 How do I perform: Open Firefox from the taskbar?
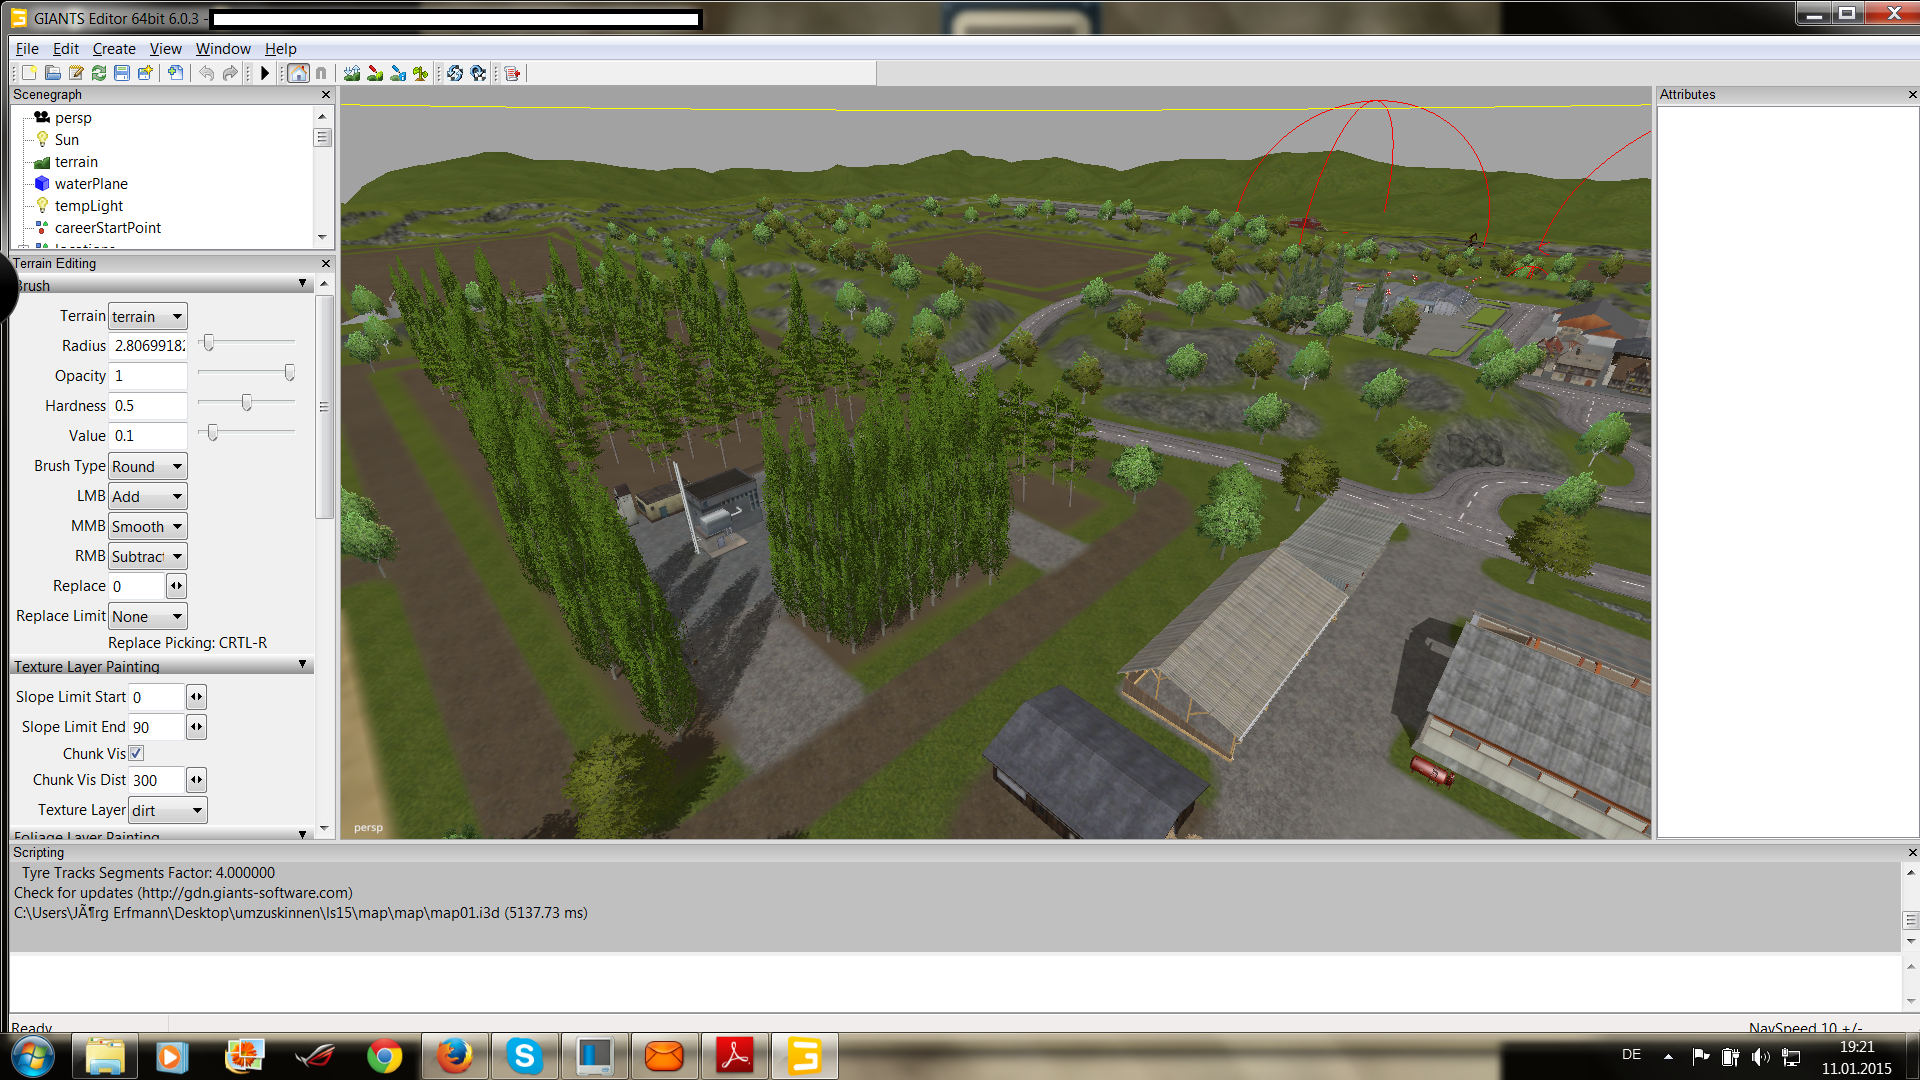[454, 1056]
